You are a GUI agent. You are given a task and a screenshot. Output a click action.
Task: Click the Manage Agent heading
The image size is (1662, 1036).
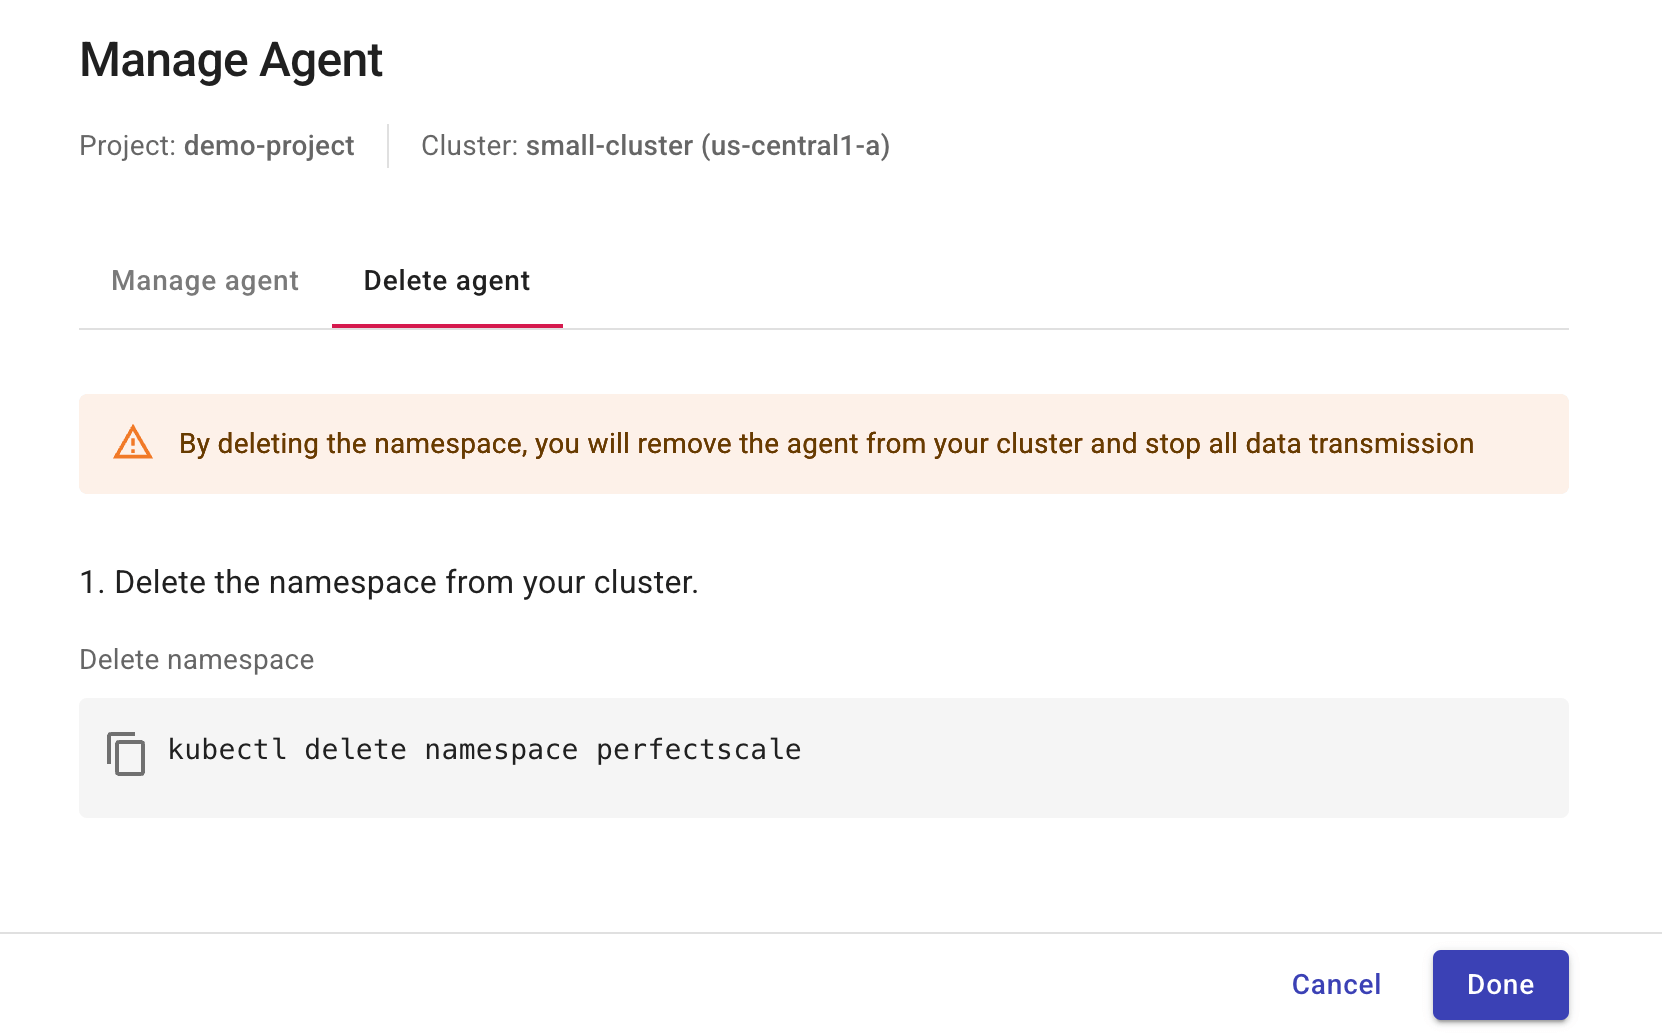click(x=230, y=59)
